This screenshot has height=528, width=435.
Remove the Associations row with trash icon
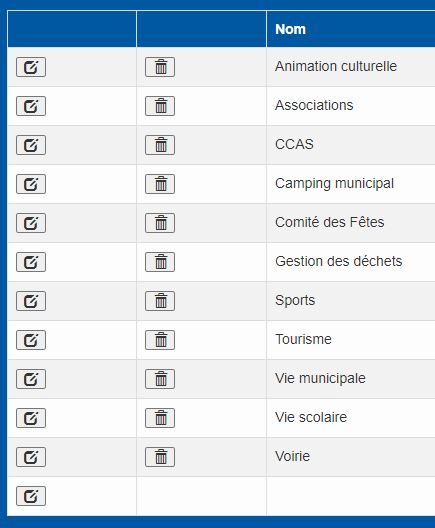click(160, 106)
